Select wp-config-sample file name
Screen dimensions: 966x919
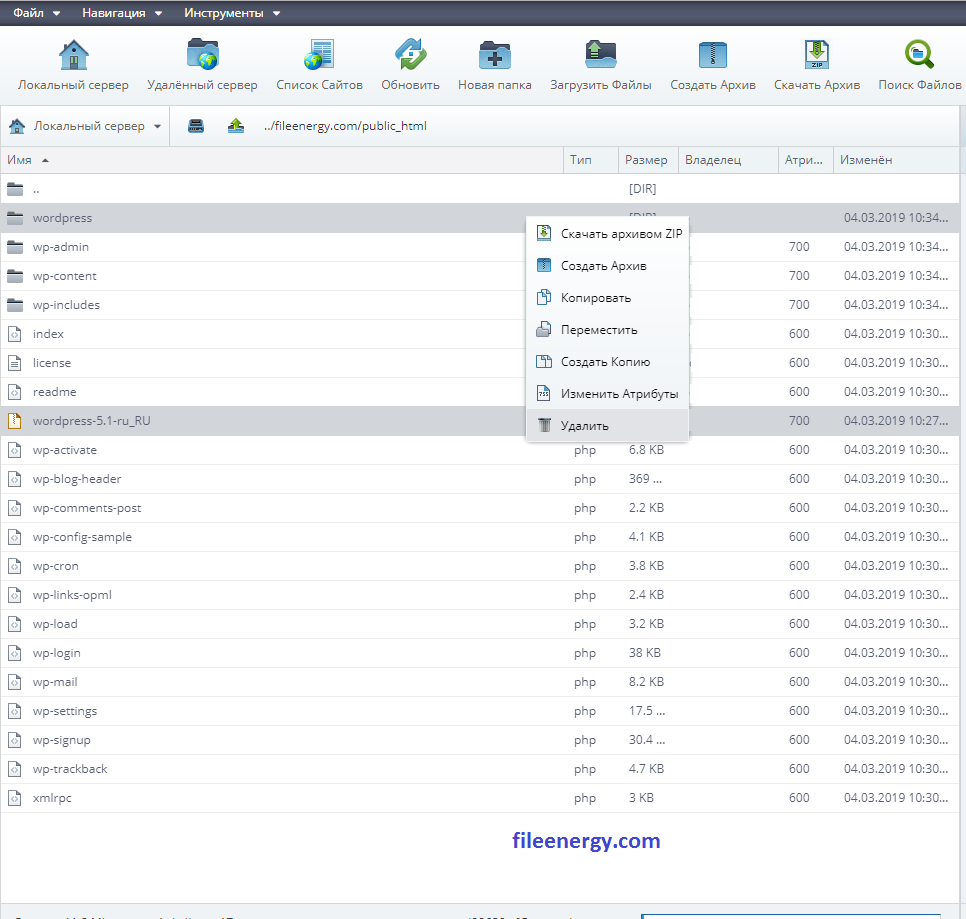[x=82, y=537]
